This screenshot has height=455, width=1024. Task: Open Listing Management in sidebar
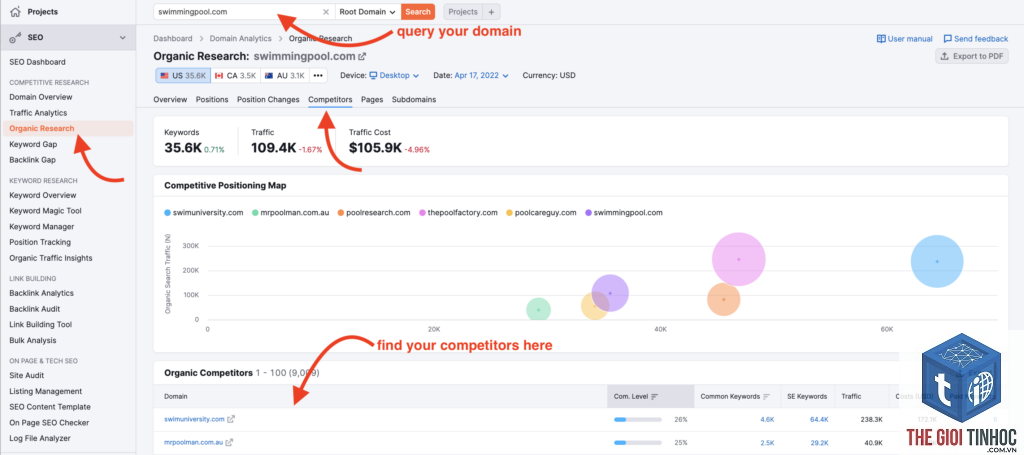coord(46,391)
